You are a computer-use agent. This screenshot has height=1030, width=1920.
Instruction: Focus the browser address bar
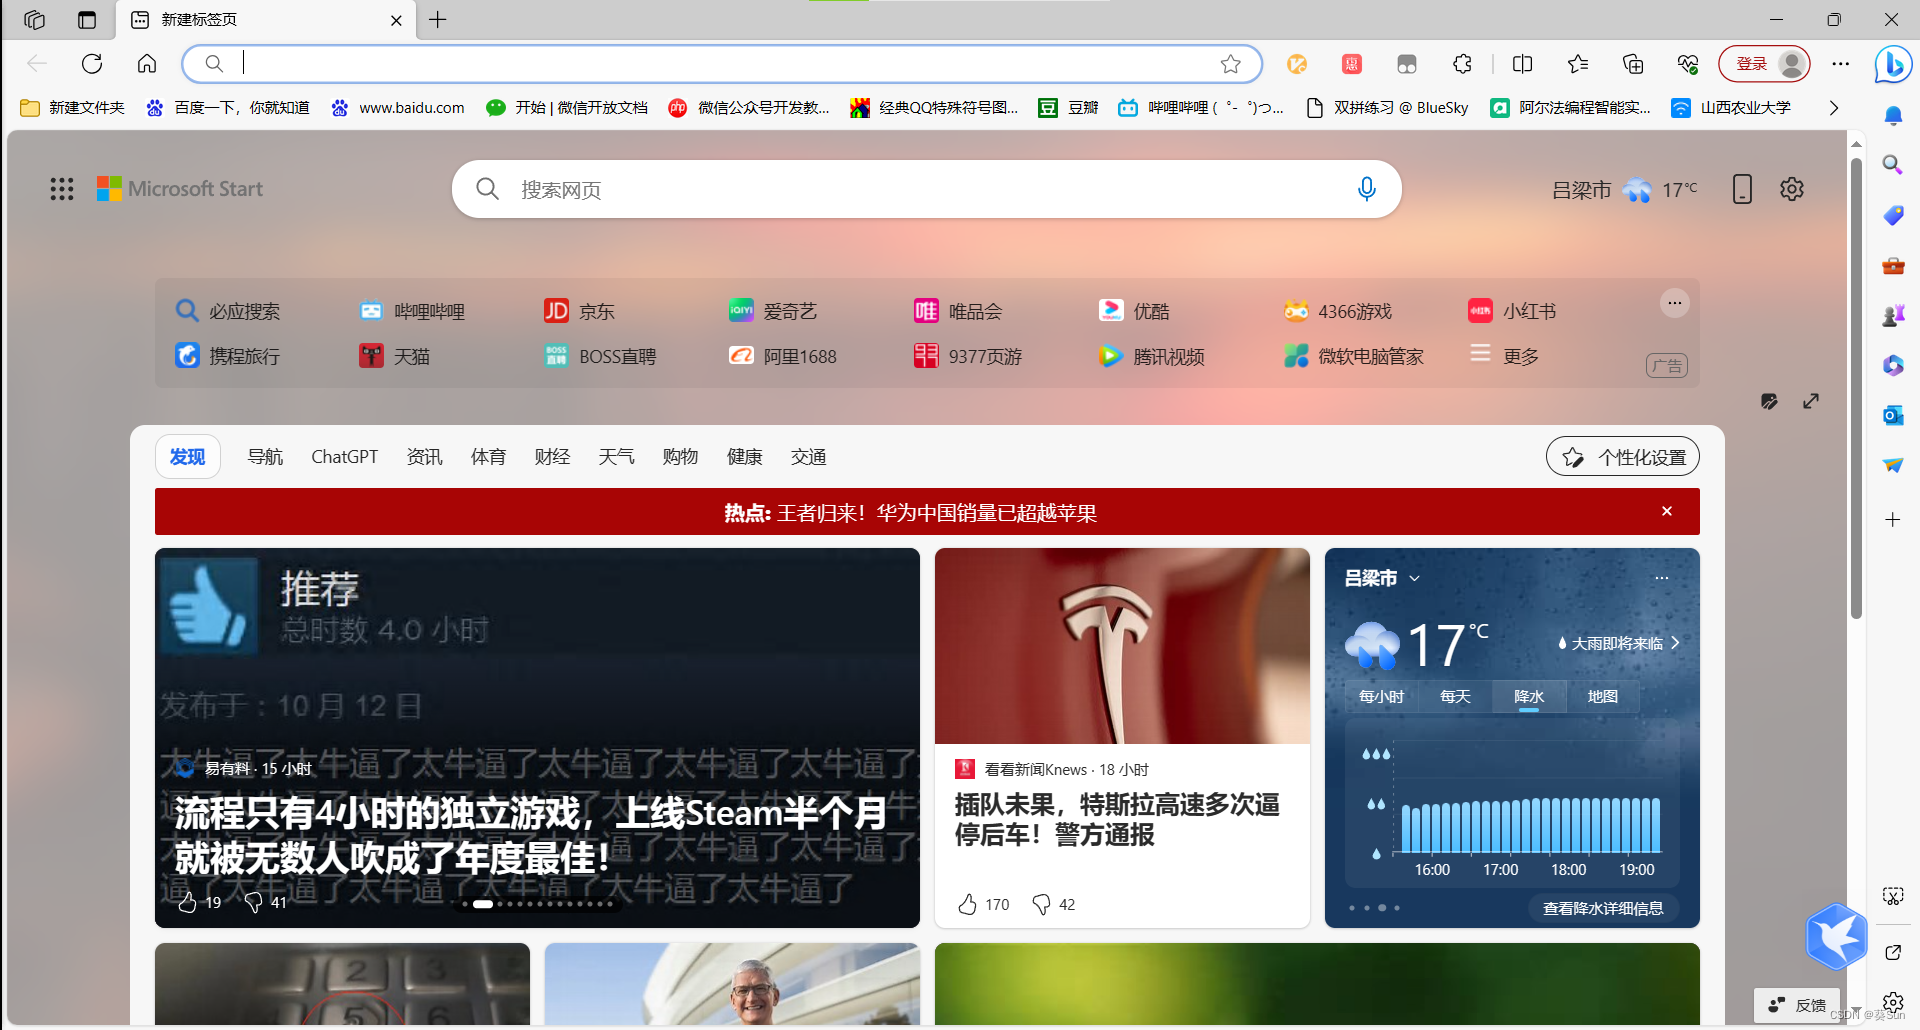click(x=722, y=64)
